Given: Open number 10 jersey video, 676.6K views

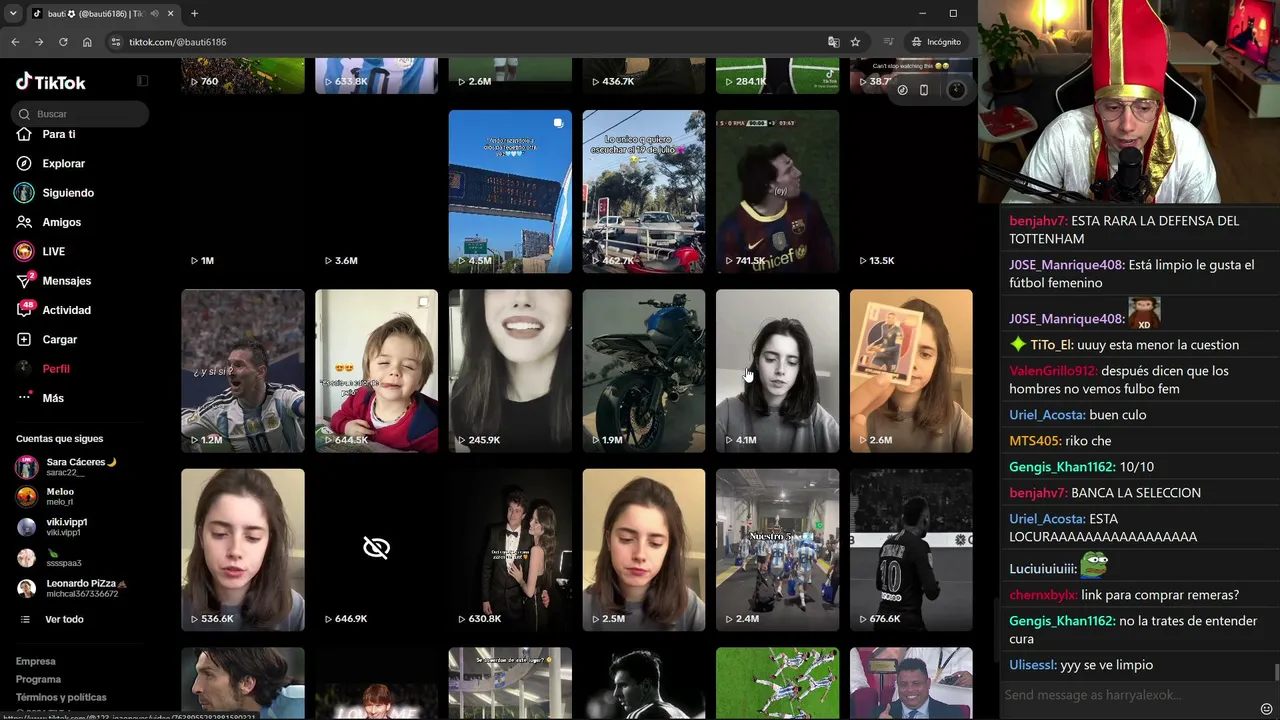Looking at the screenshot, I should 911,550.
